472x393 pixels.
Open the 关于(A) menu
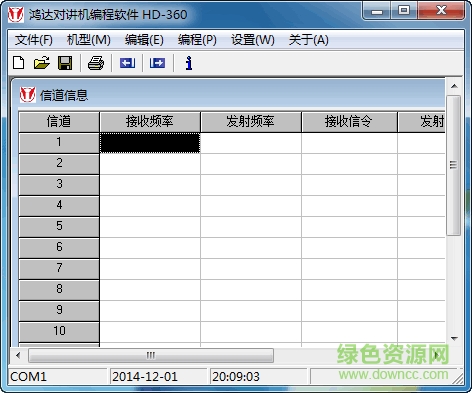309,40
